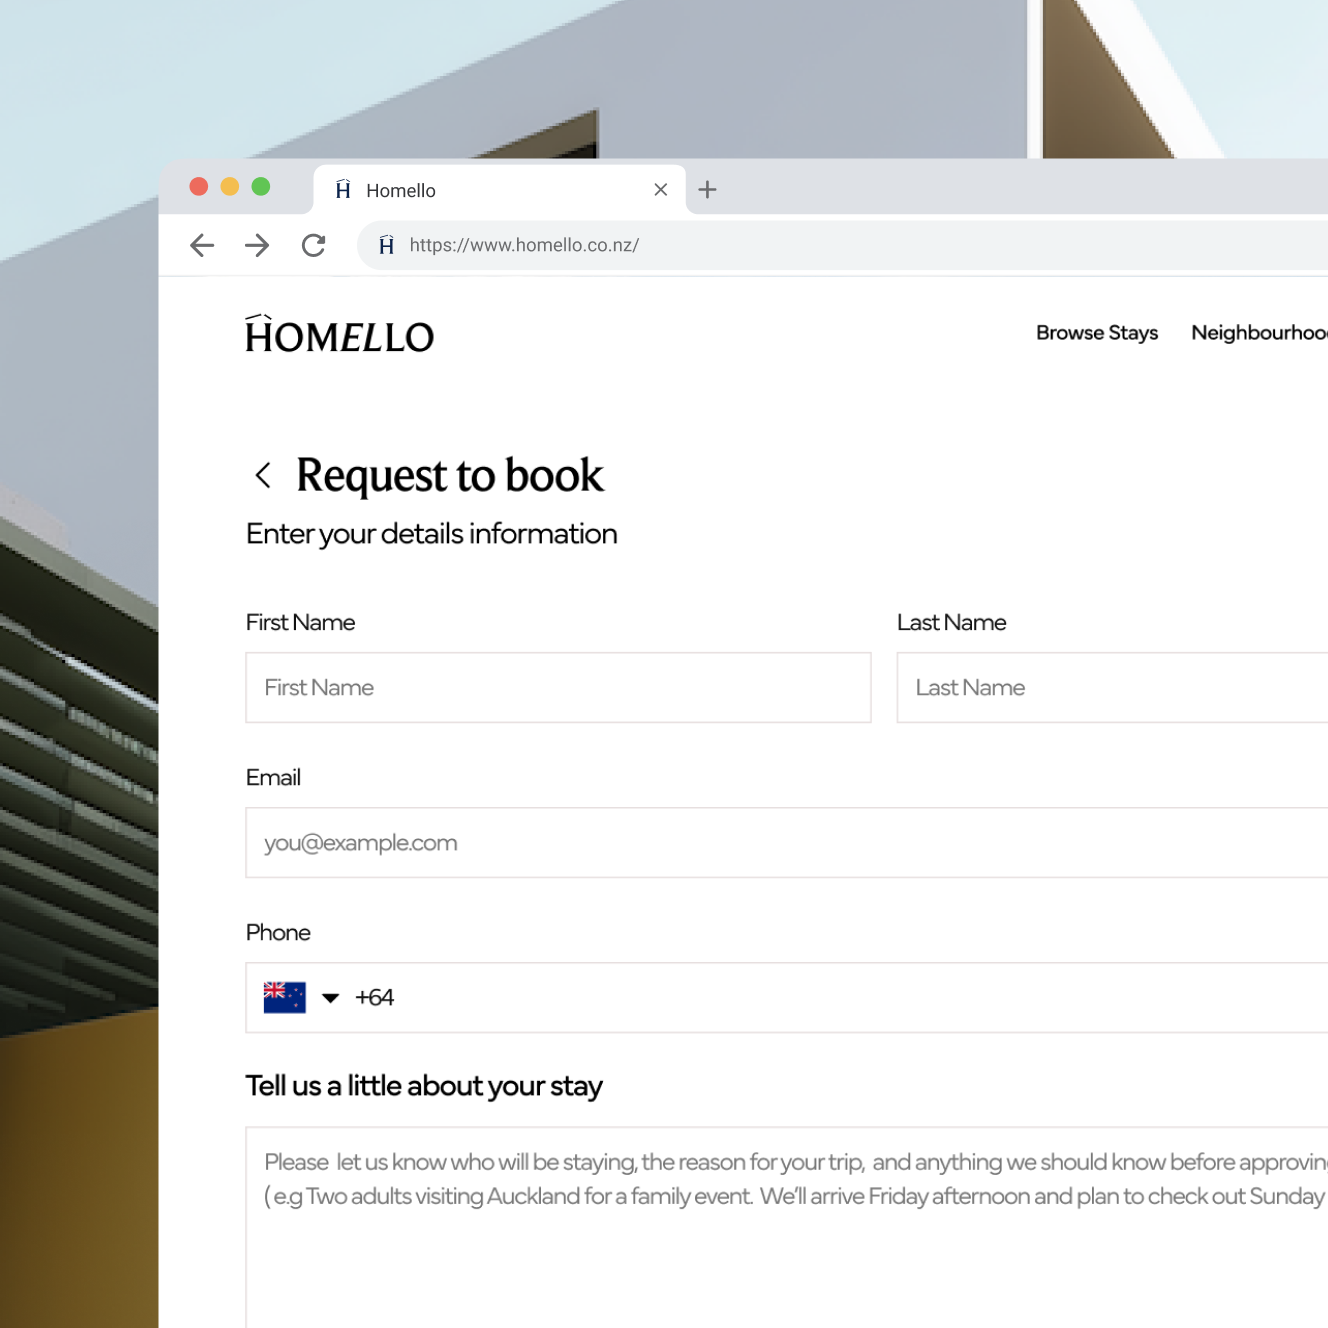Focus the Email field

pyautogui.click(x=787, y=843)
